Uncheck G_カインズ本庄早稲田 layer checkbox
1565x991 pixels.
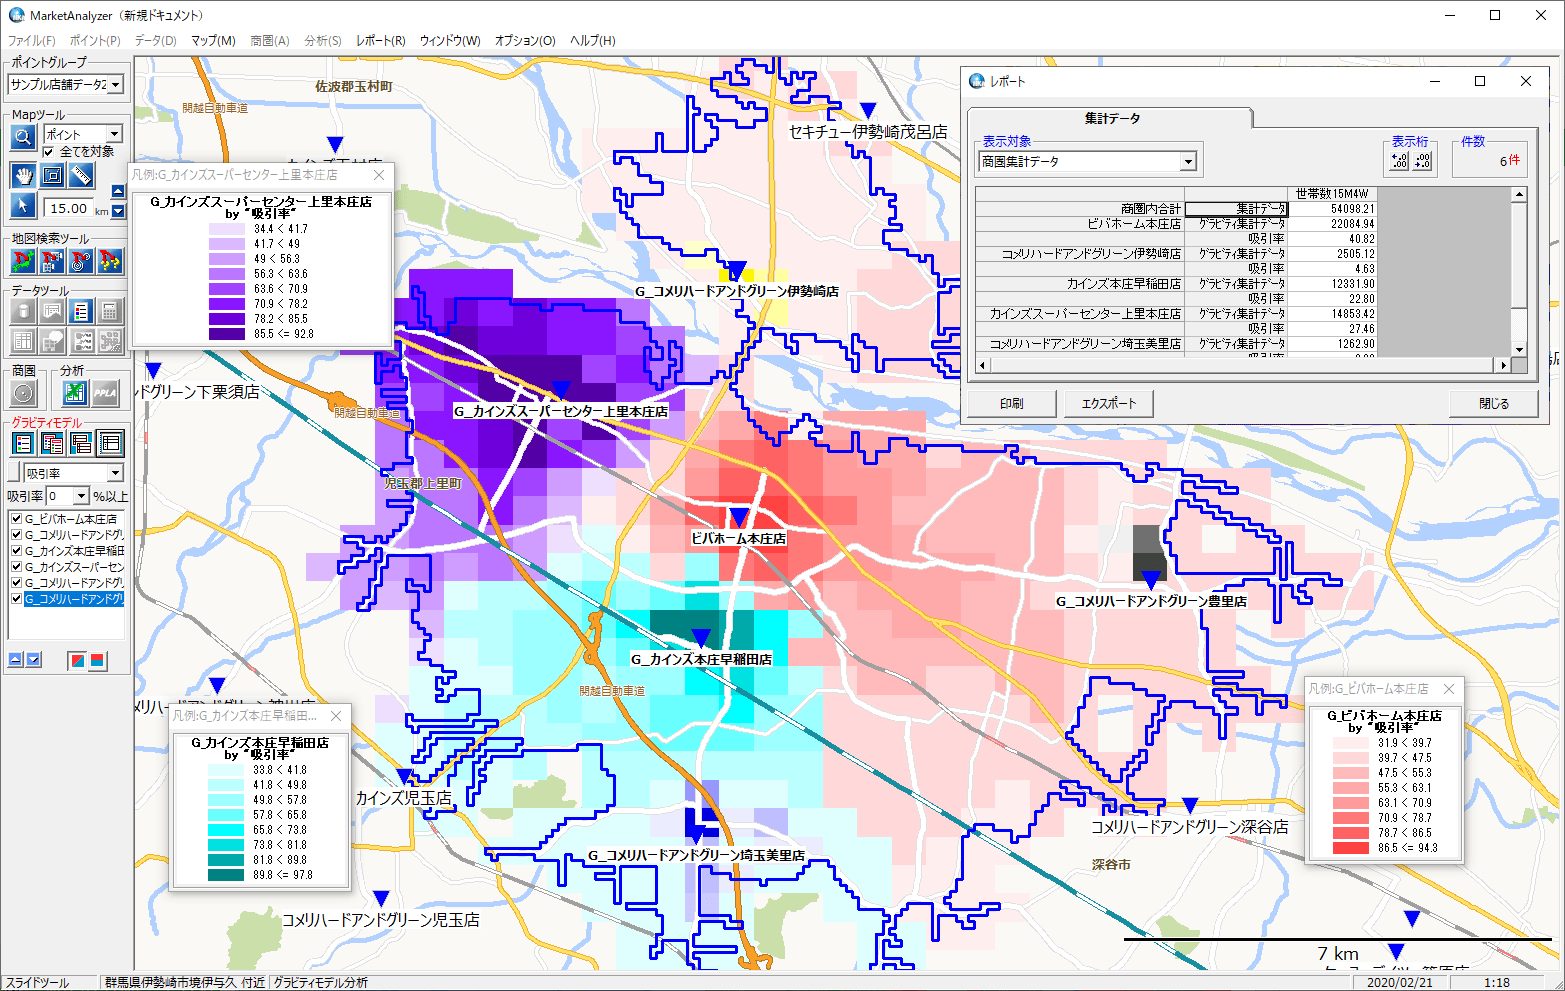pos(16,551)
